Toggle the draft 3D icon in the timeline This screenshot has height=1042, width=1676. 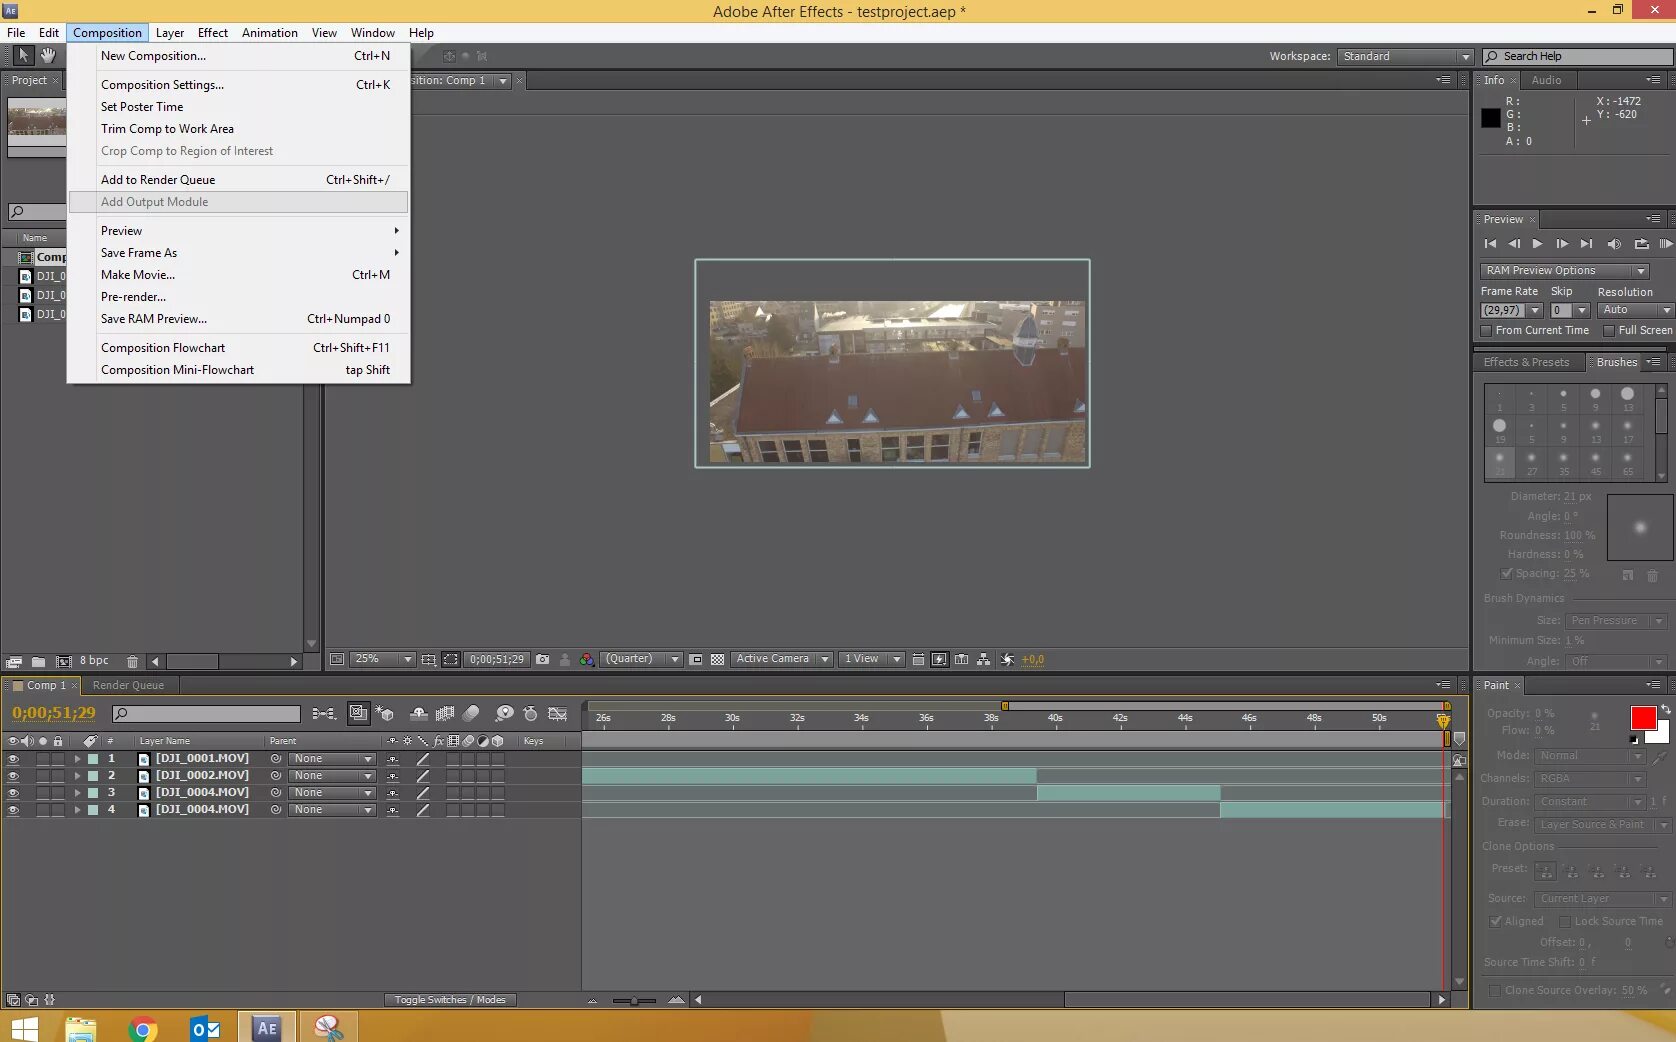pyautogui.click(x=385, y=713)
